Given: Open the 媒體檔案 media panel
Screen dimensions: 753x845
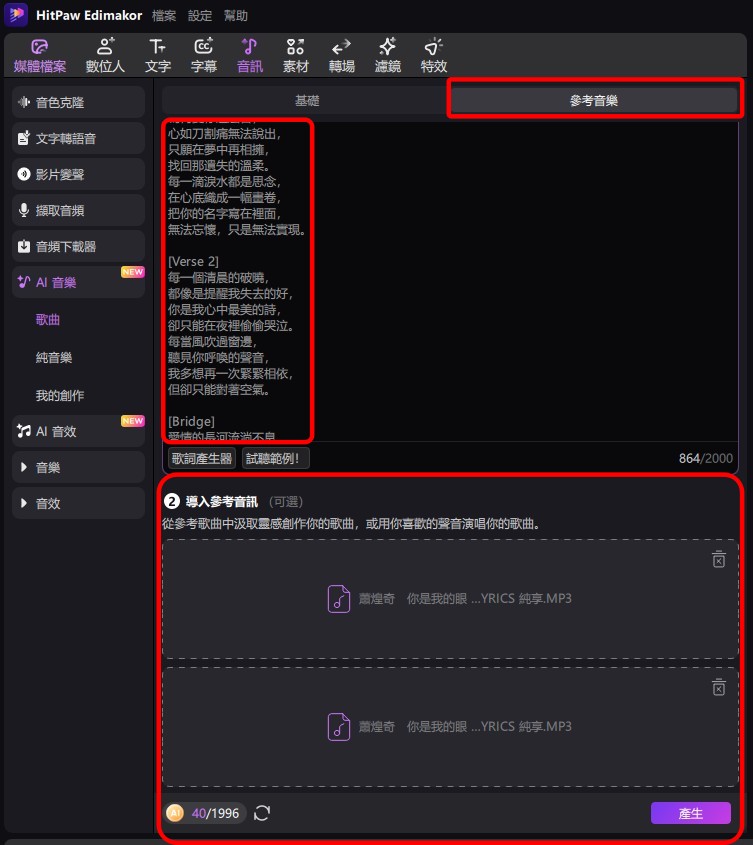Looking at the screenshot, I should 40,56.
